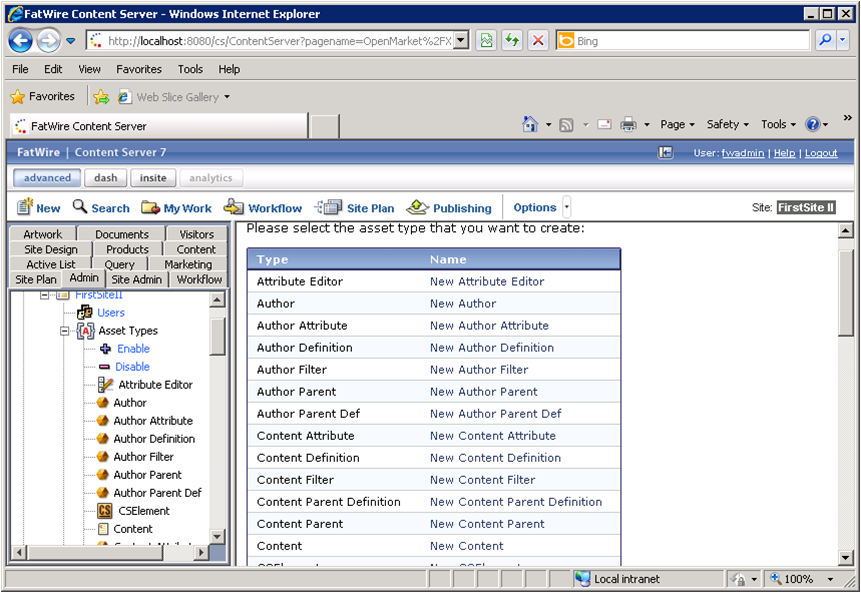Open the File menu
861x593 pixels.
[20, 69]
